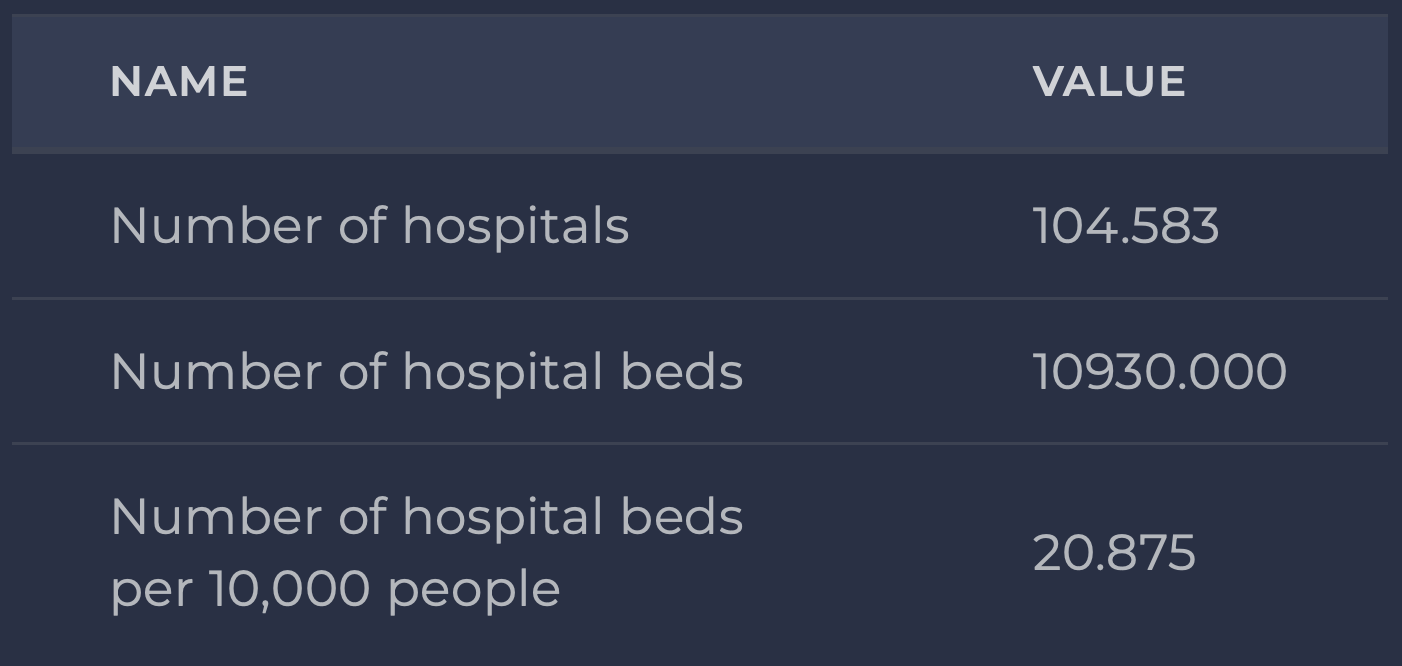Image resolution: width=1402 pixels, height=666 pixels.
Task: Select the "per 10,000 people" text line
Action: 335,589
